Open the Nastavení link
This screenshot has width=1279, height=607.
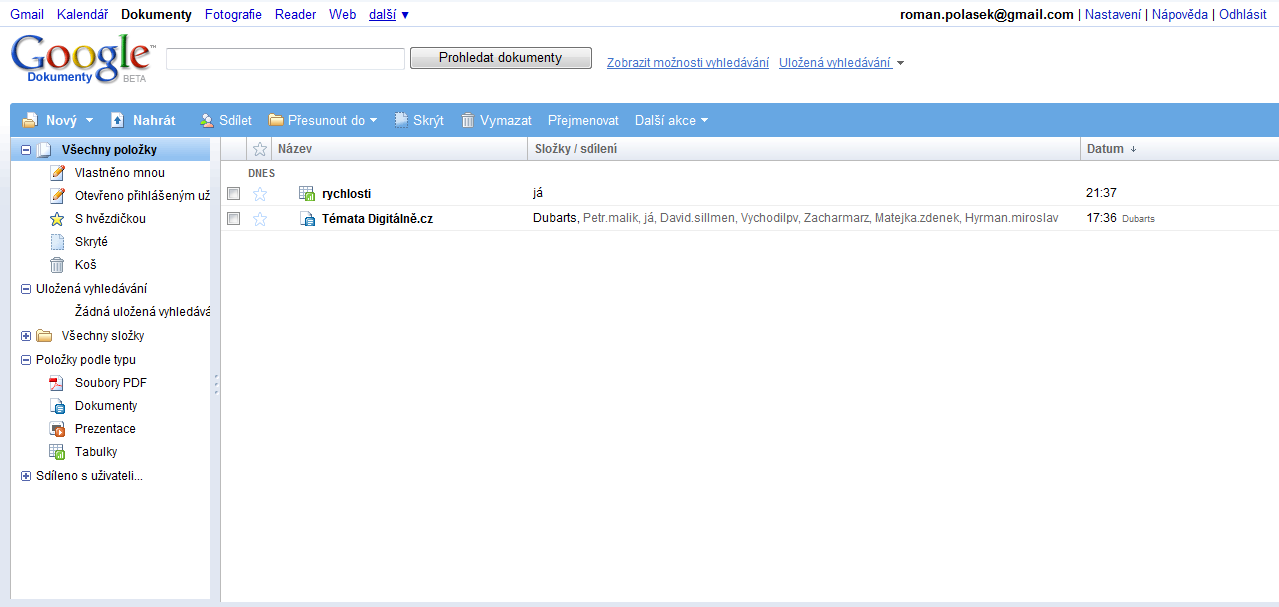1112,14
